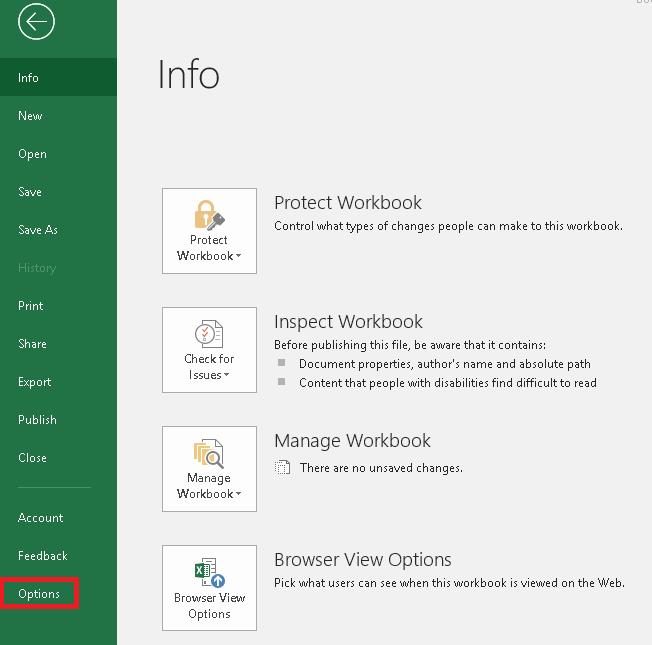This screenshot has height=645, width=652.
Task: Expand the Manage Workbook dropdown
Action: (x=209, y=494)
